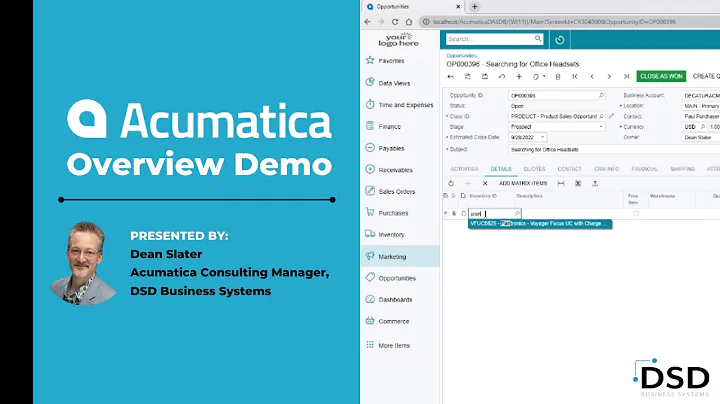Select the DETAILS tab
720x404 pixels.
point(501,169)
